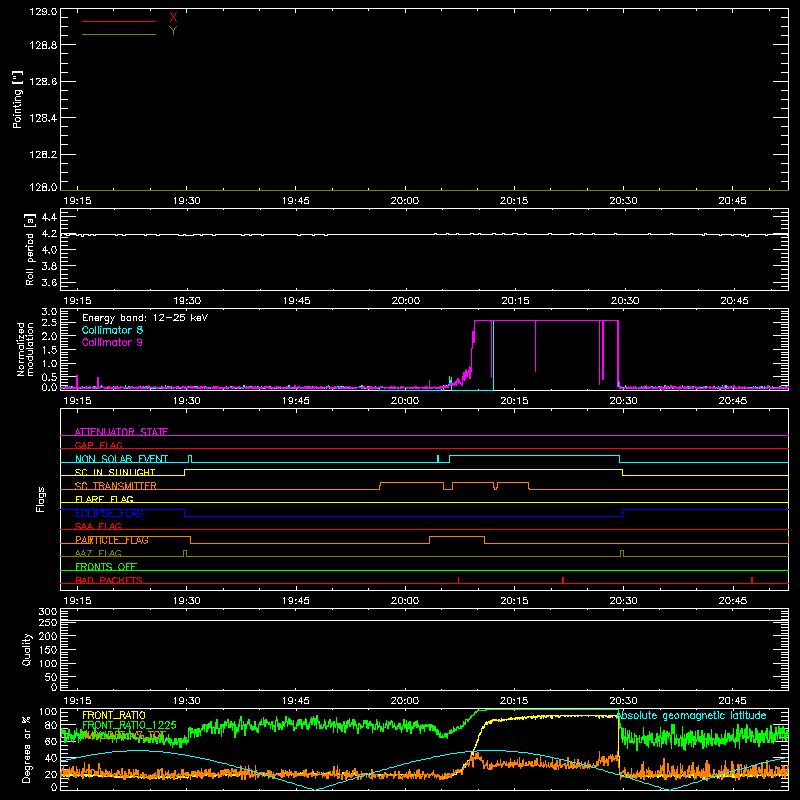Click the olive flag label below PARTICLE_FLAG
Viewport: 800px width, 800px height.
tap(98, 553)
